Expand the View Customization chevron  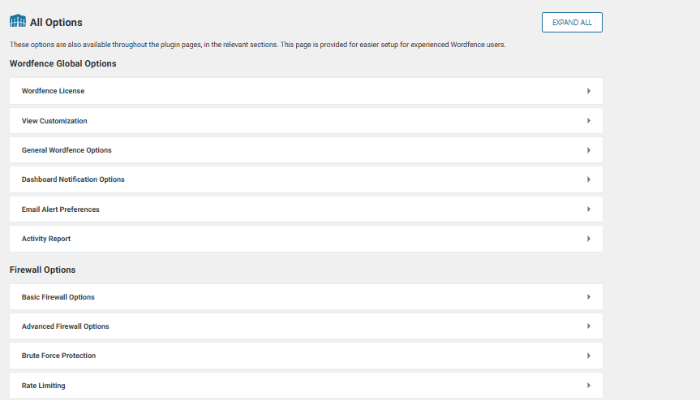(588, 121)
